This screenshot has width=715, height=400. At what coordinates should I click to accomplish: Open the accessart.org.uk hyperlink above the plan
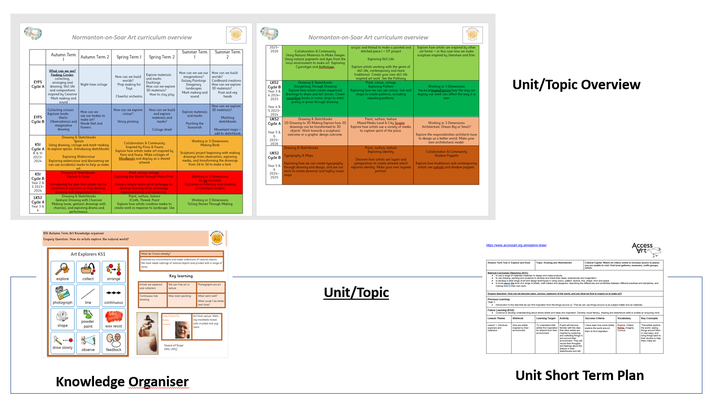516,245
